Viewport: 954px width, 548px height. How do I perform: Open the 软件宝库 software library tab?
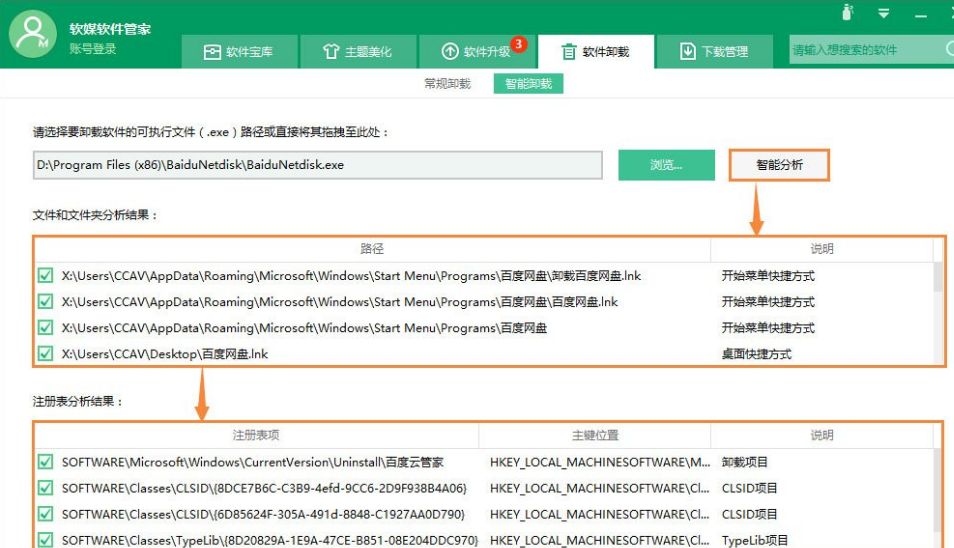[x=238, y=51]
